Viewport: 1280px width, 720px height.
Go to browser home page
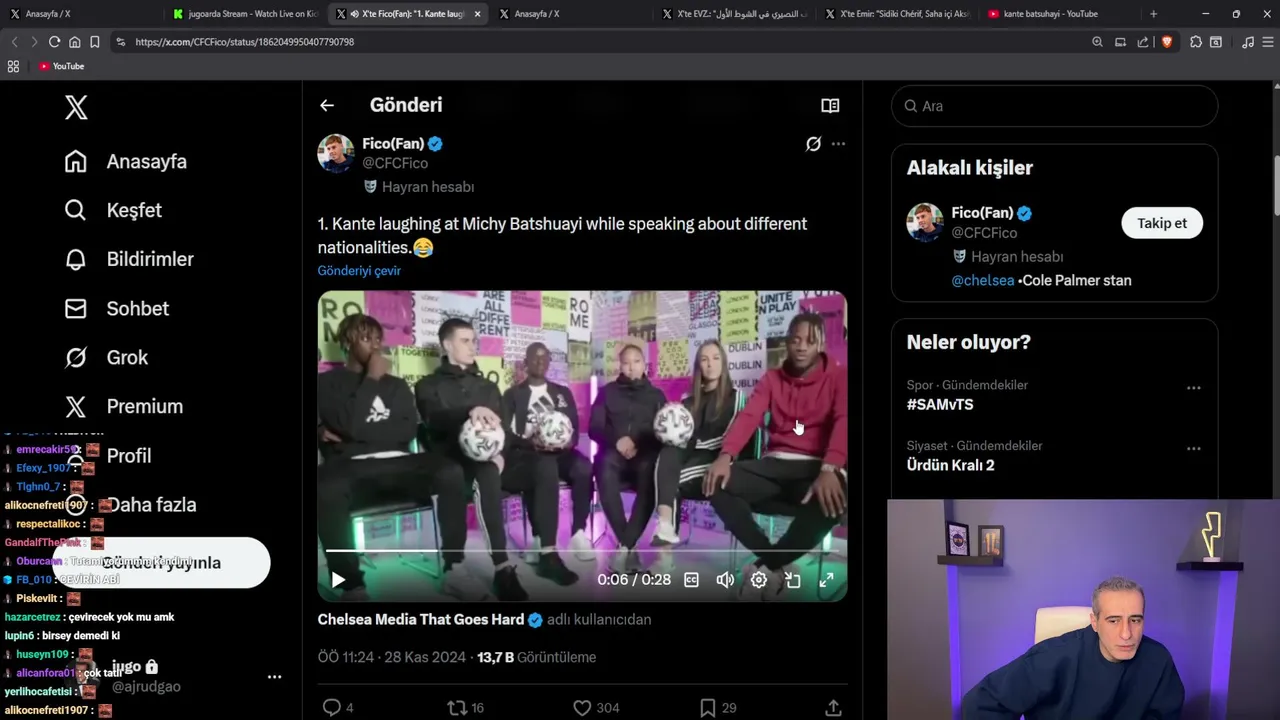74,42
